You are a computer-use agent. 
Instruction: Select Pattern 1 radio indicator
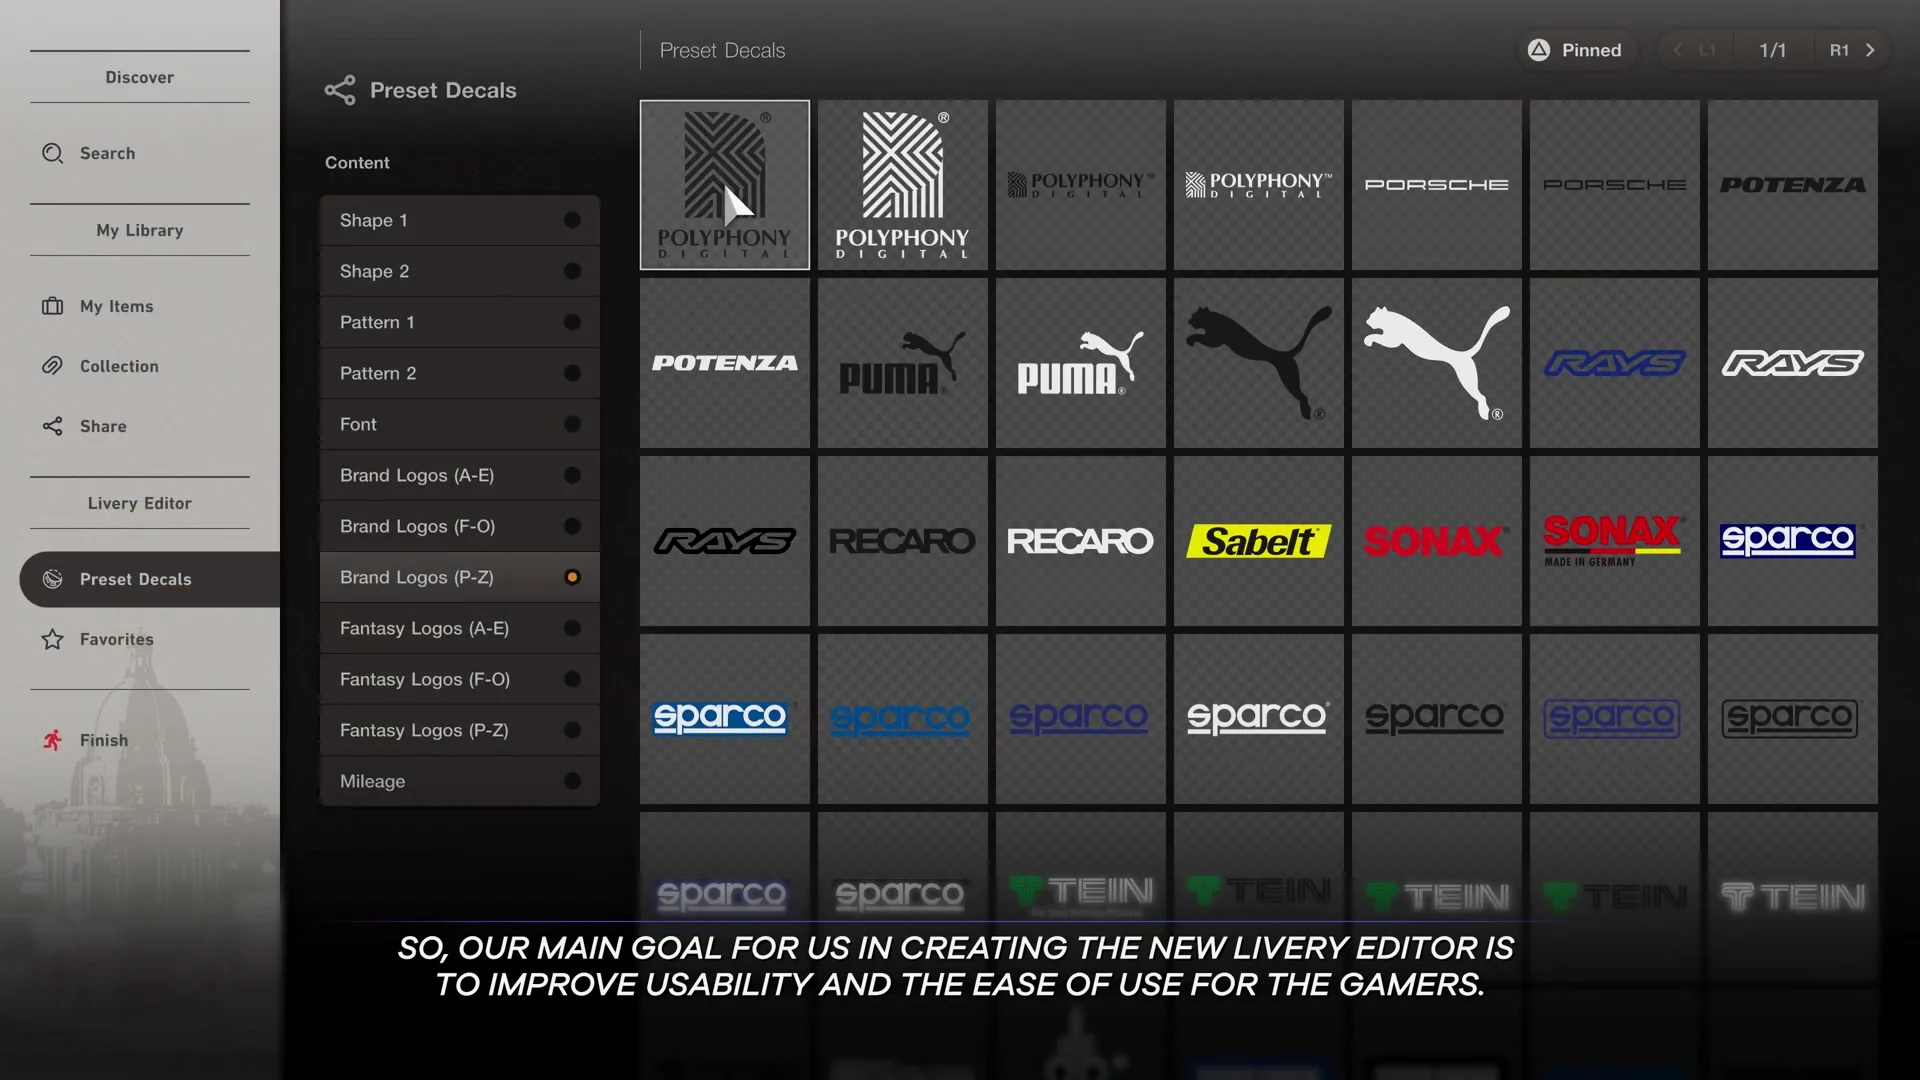(572, 322)
